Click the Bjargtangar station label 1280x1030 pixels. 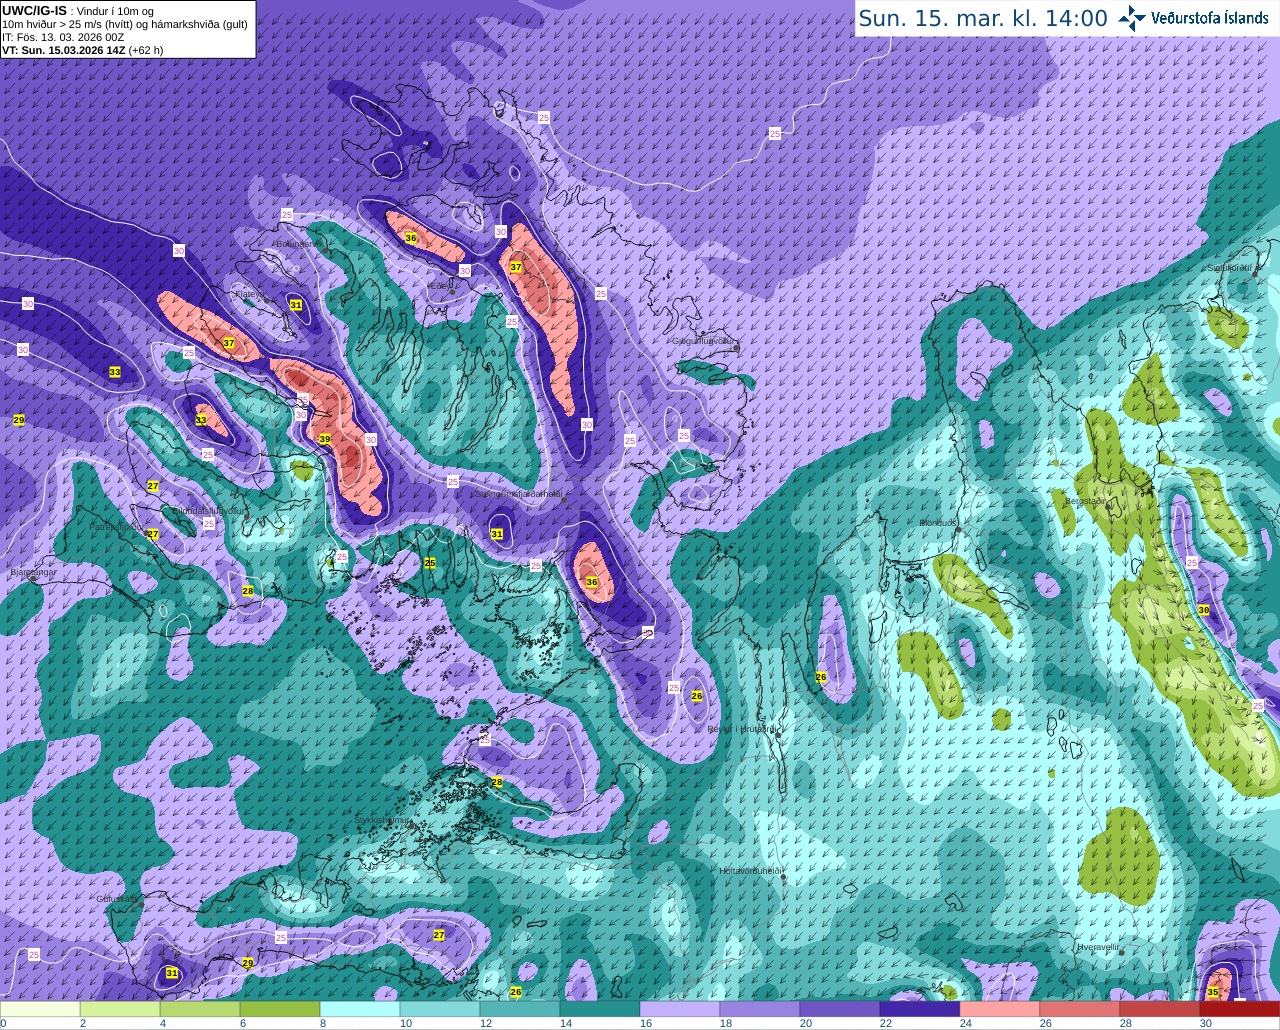click(33, 573)
